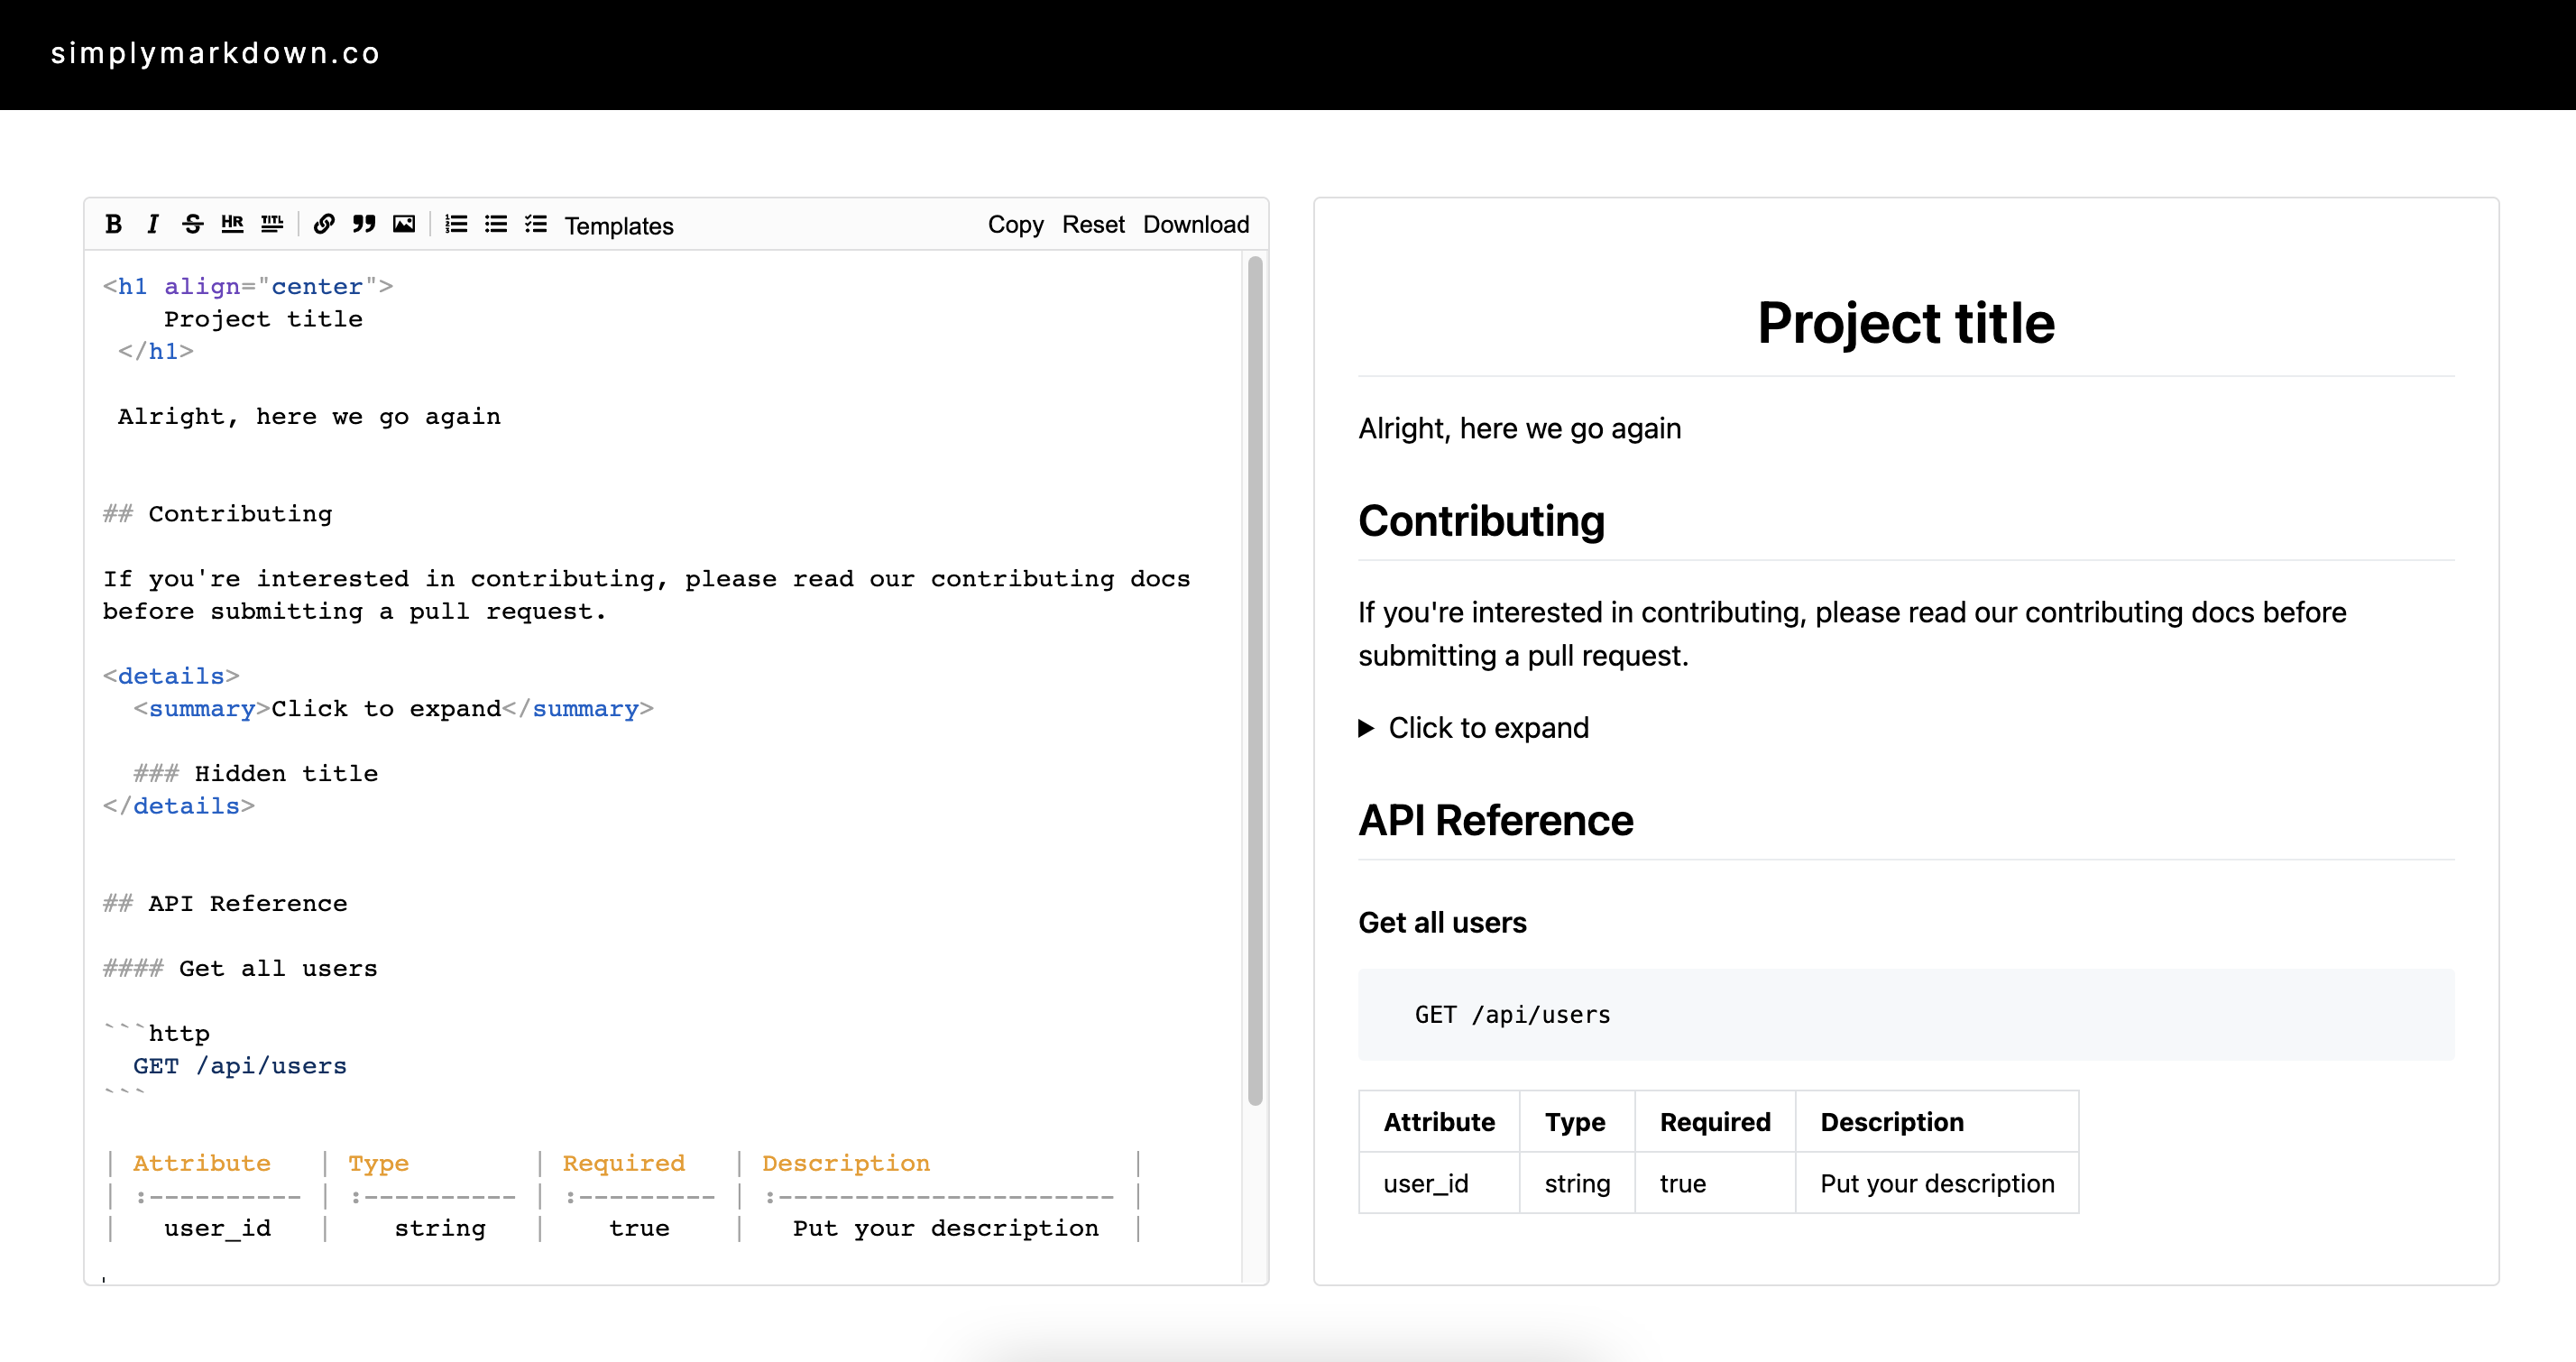Insert a horizontal rule with HR icon
Viewport: 2576px width, 1362px height.
point(232,224)
